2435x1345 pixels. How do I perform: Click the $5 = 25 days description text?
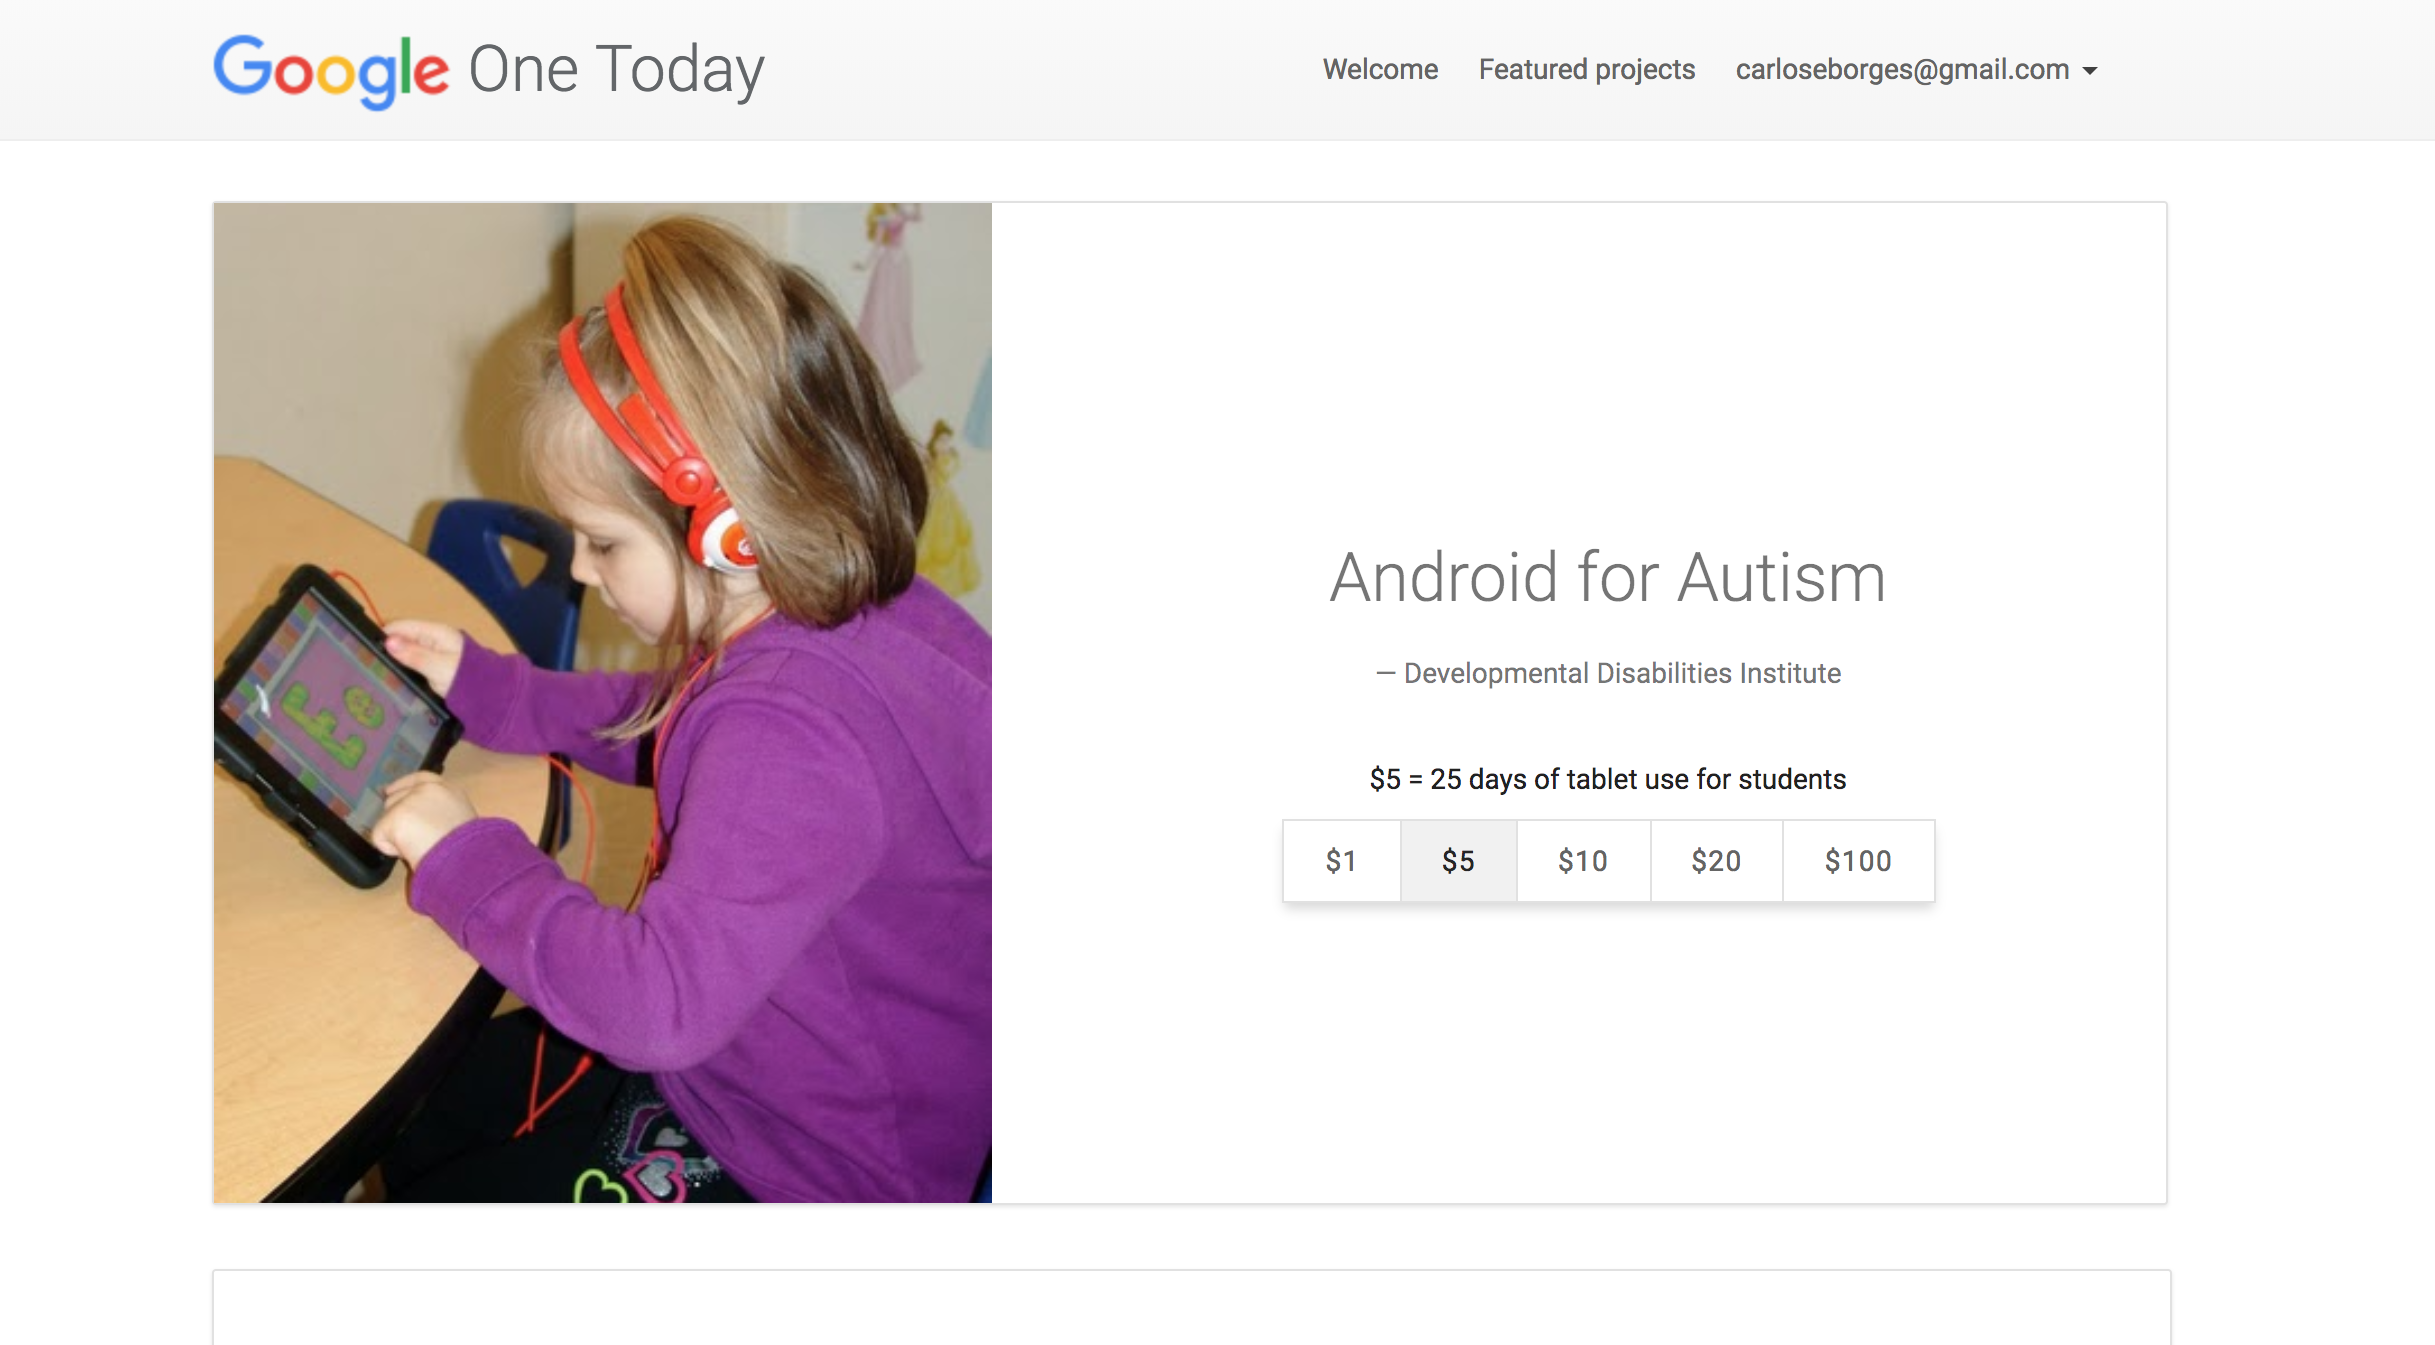point(1608,779)
